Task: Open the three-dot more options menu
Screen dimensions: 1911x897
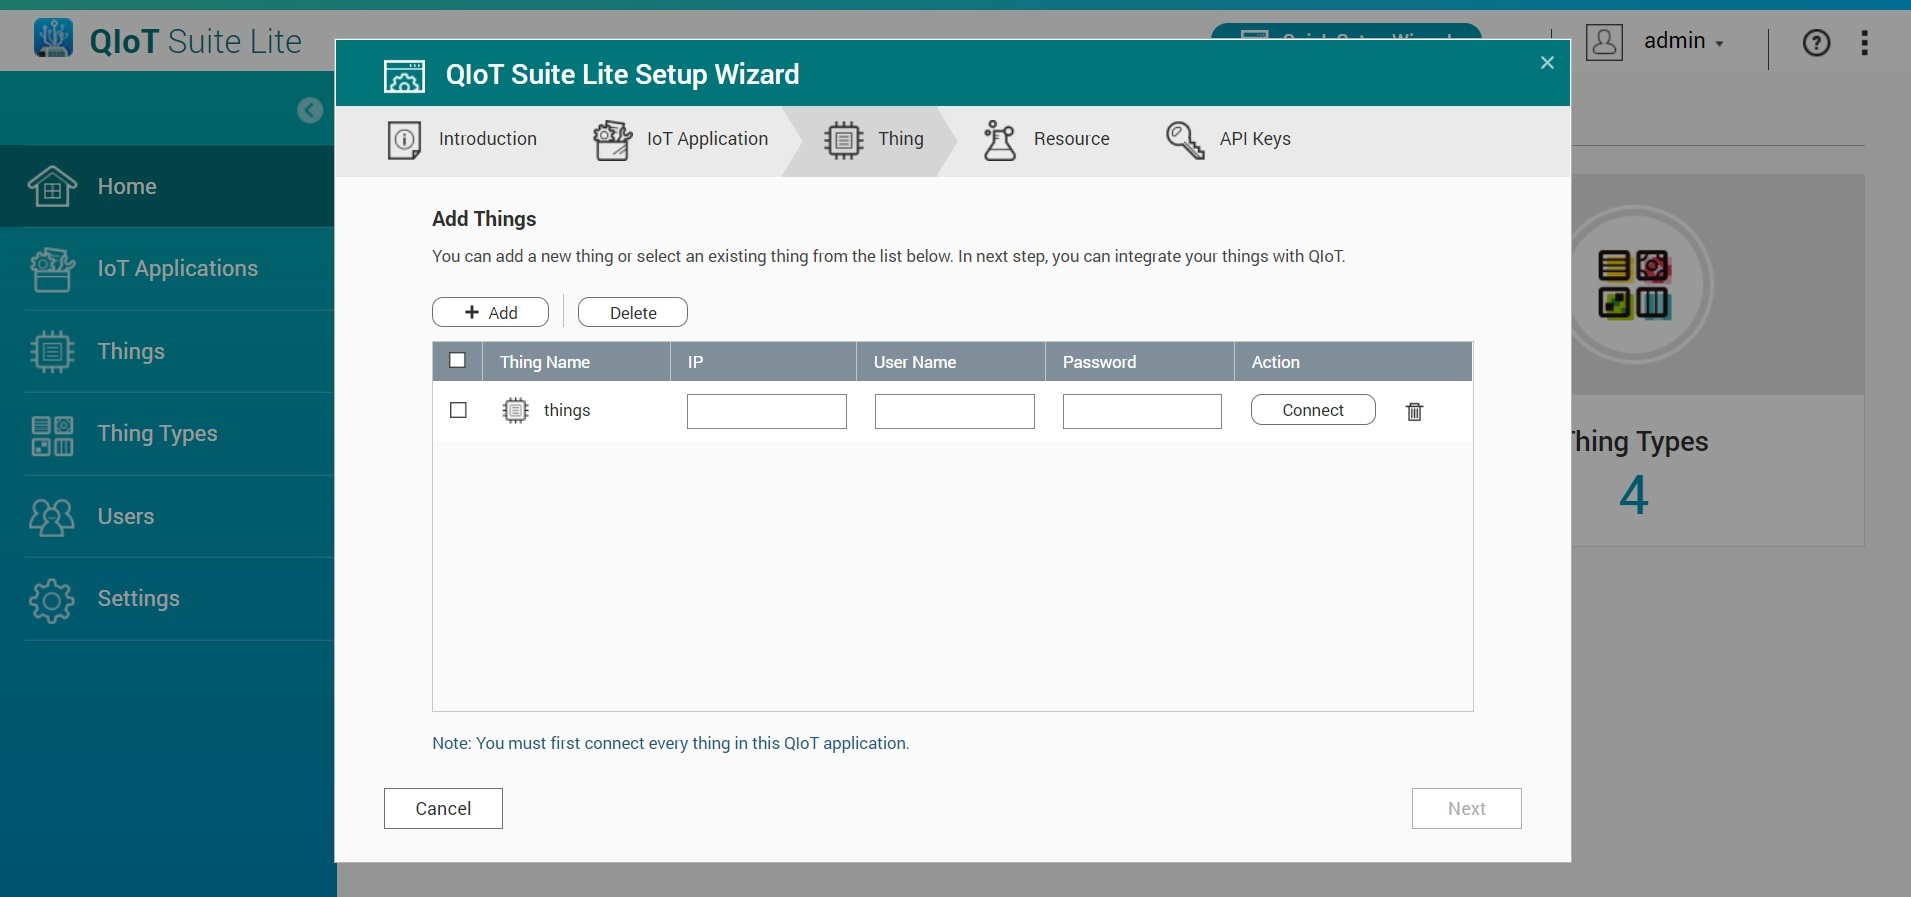Action: tap(1864, 43)
